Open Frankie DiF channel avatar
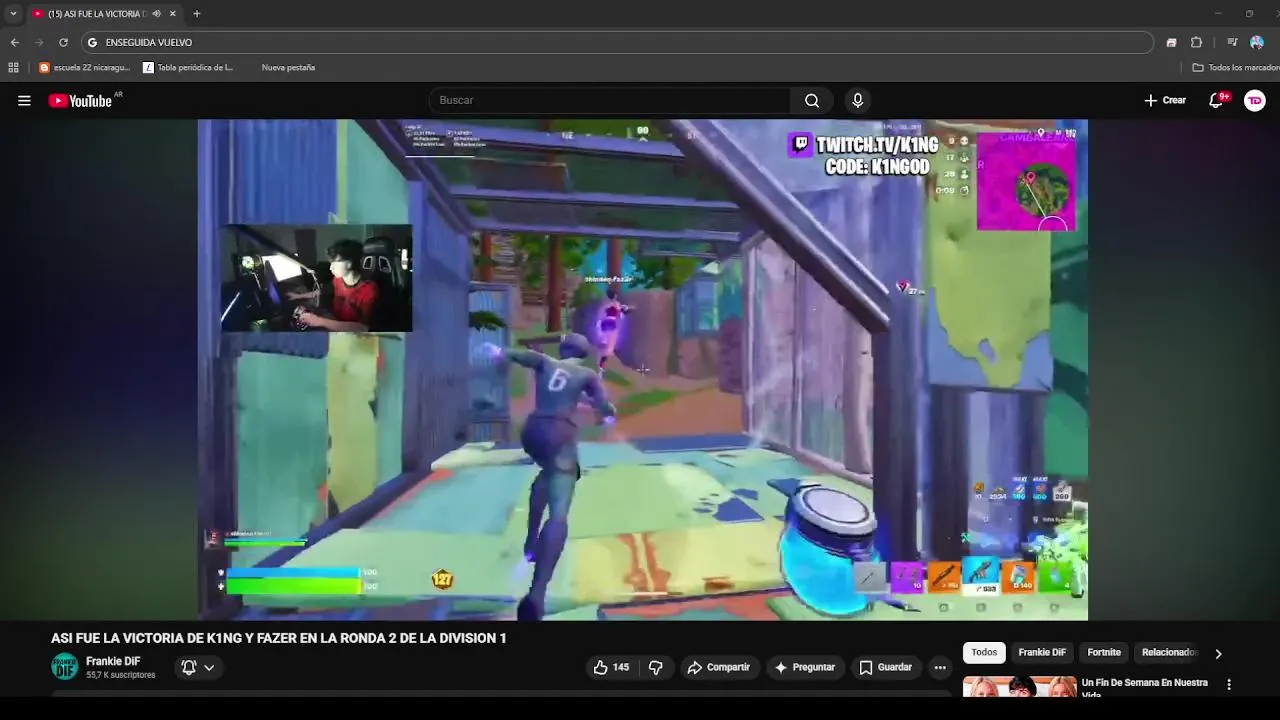The height and width of the screenshot is (720, 1280). pyautogui.click(x=64, y=667)
